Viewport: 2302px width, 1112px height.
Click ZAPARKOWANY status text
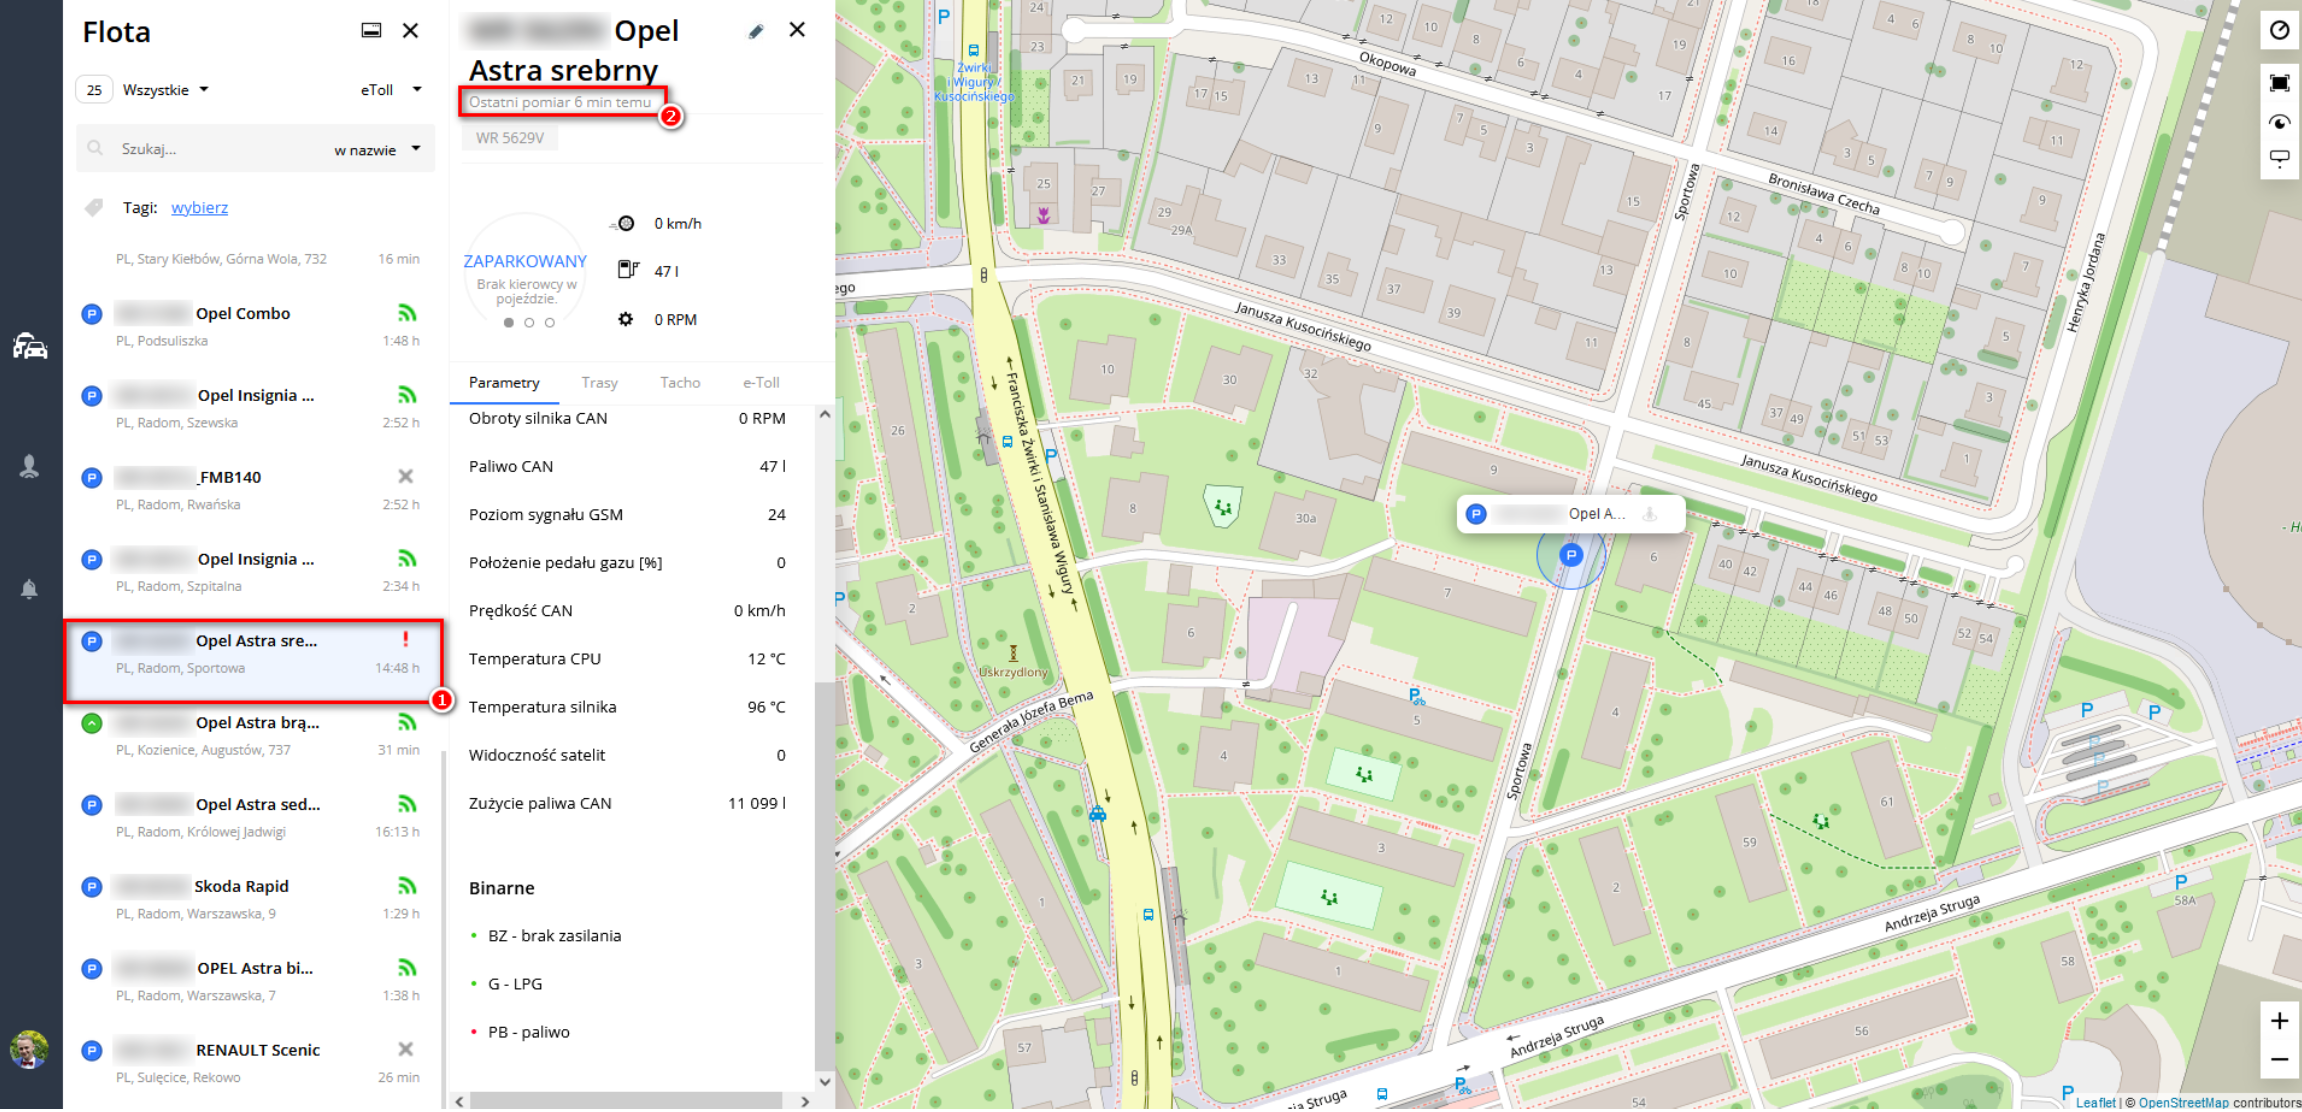(525, 261)
